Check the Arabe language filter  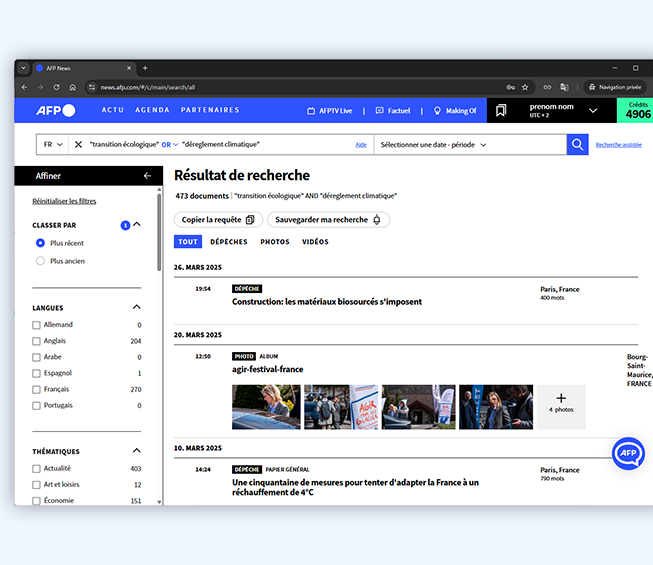tap(36, 357)
